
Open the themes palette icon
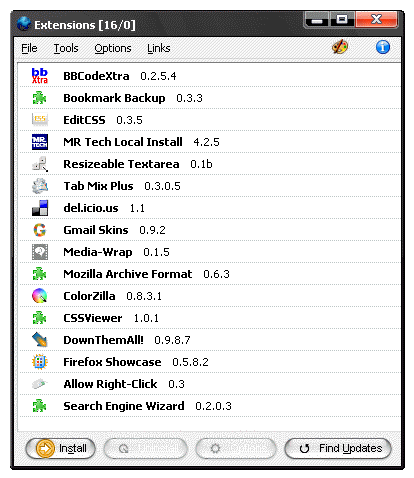[340, 47]
